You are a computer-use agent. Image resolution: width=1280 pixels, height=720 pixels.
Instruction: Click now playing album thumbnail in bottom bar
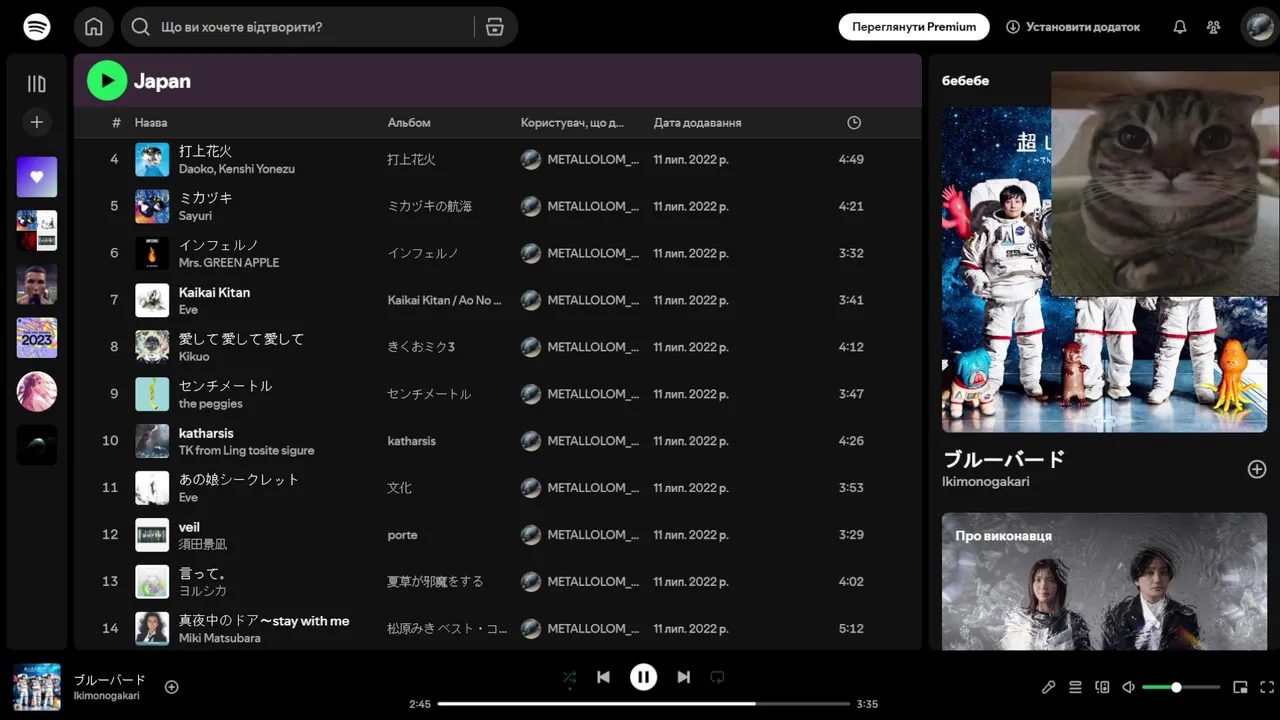[37, 687]
